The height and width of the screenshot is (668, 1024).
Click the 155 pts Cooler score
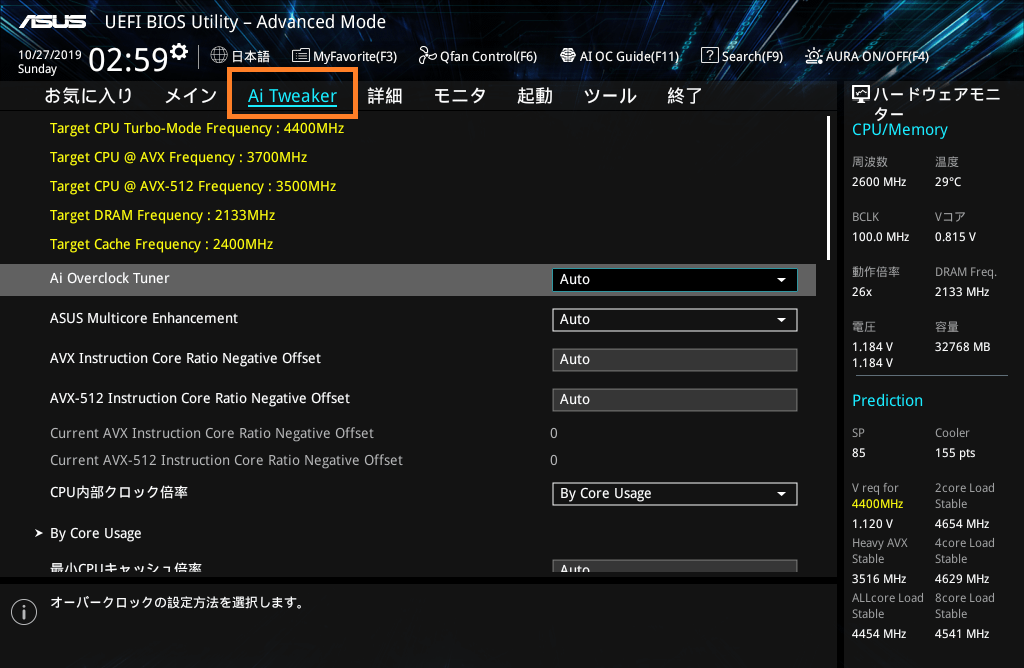point(955,453)
